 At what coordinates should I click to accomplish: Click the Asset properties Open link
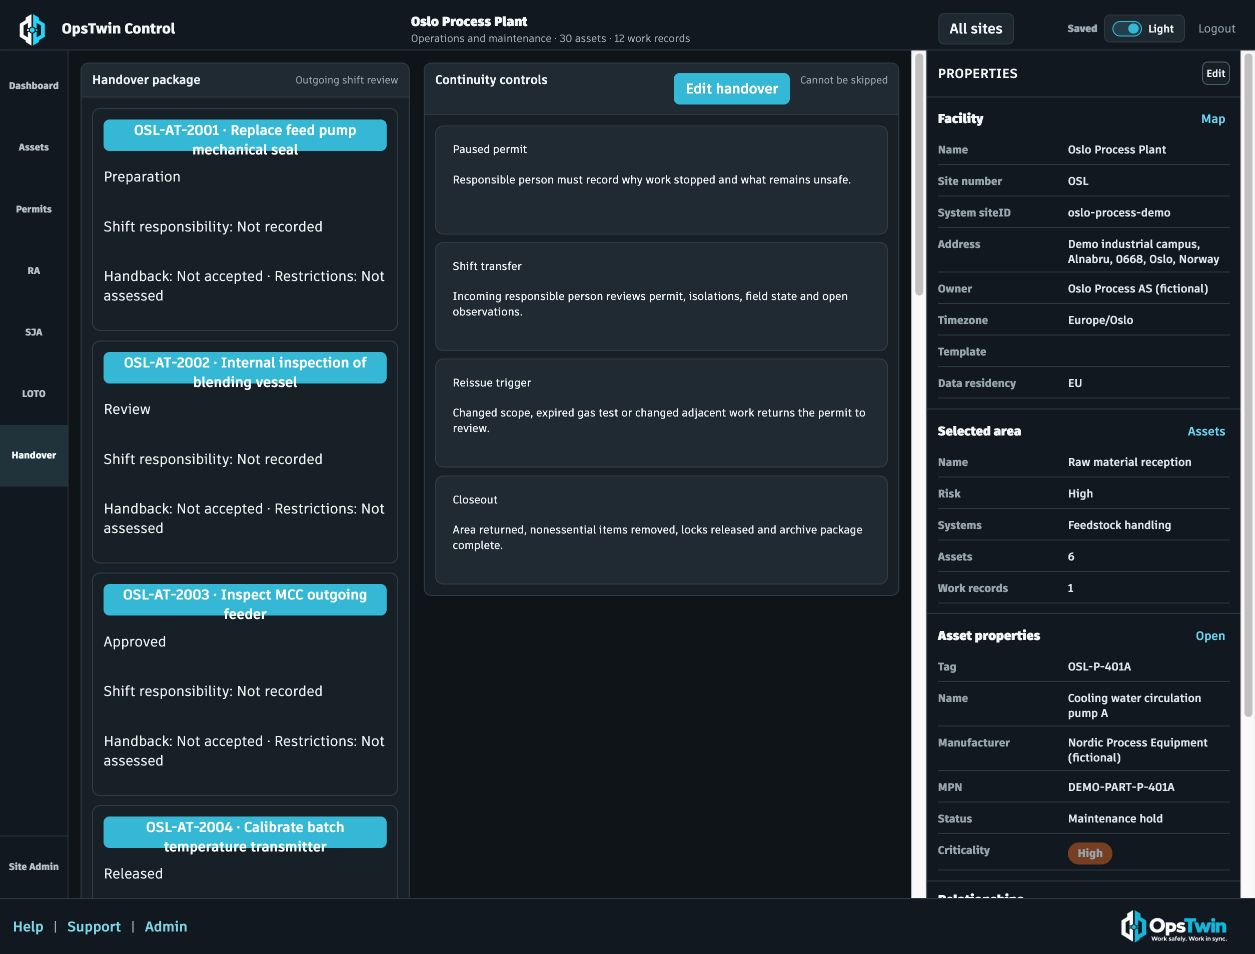[1210, 636]
